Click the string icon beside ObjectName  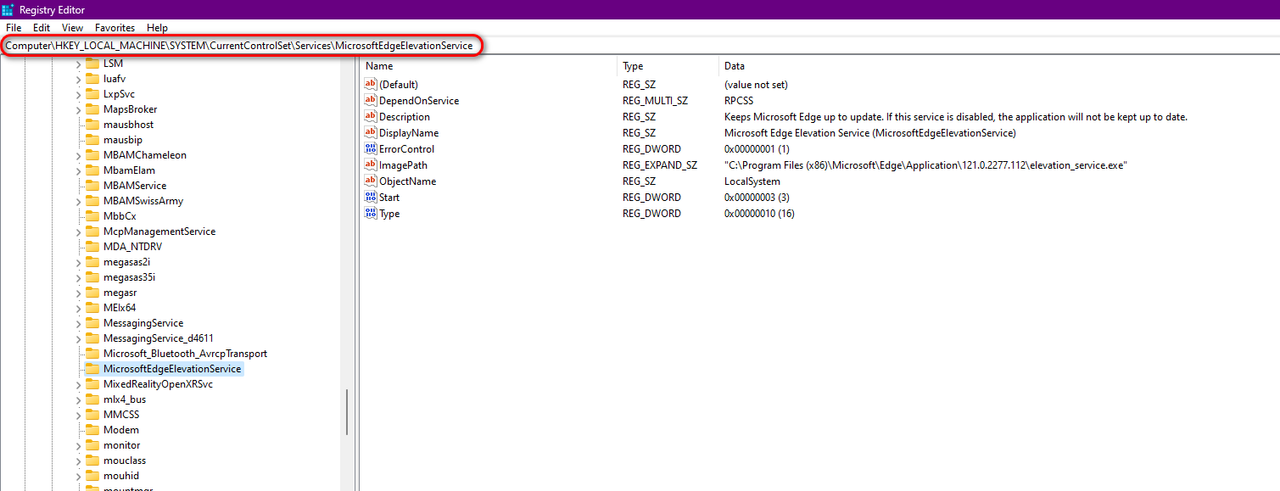click(x=371, y=181)
